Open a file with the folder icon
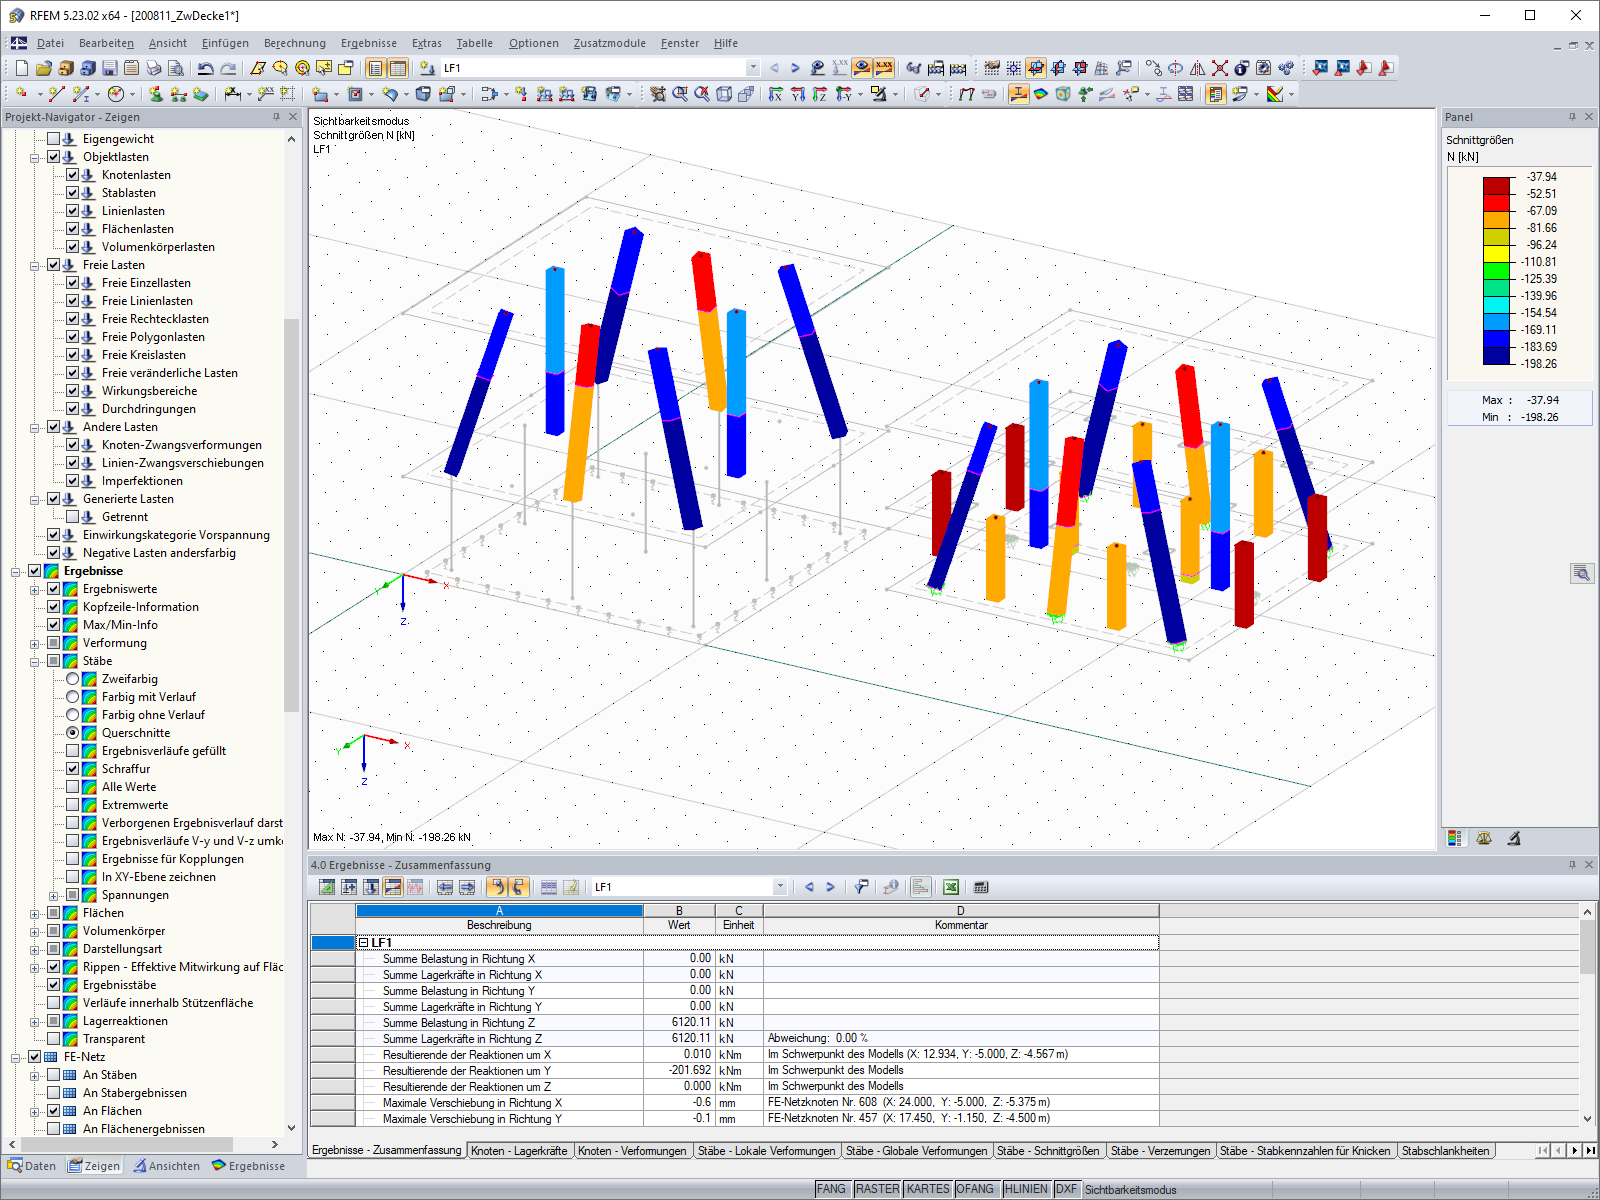Screen dimensions: 1600x1200 pos(44,68)
